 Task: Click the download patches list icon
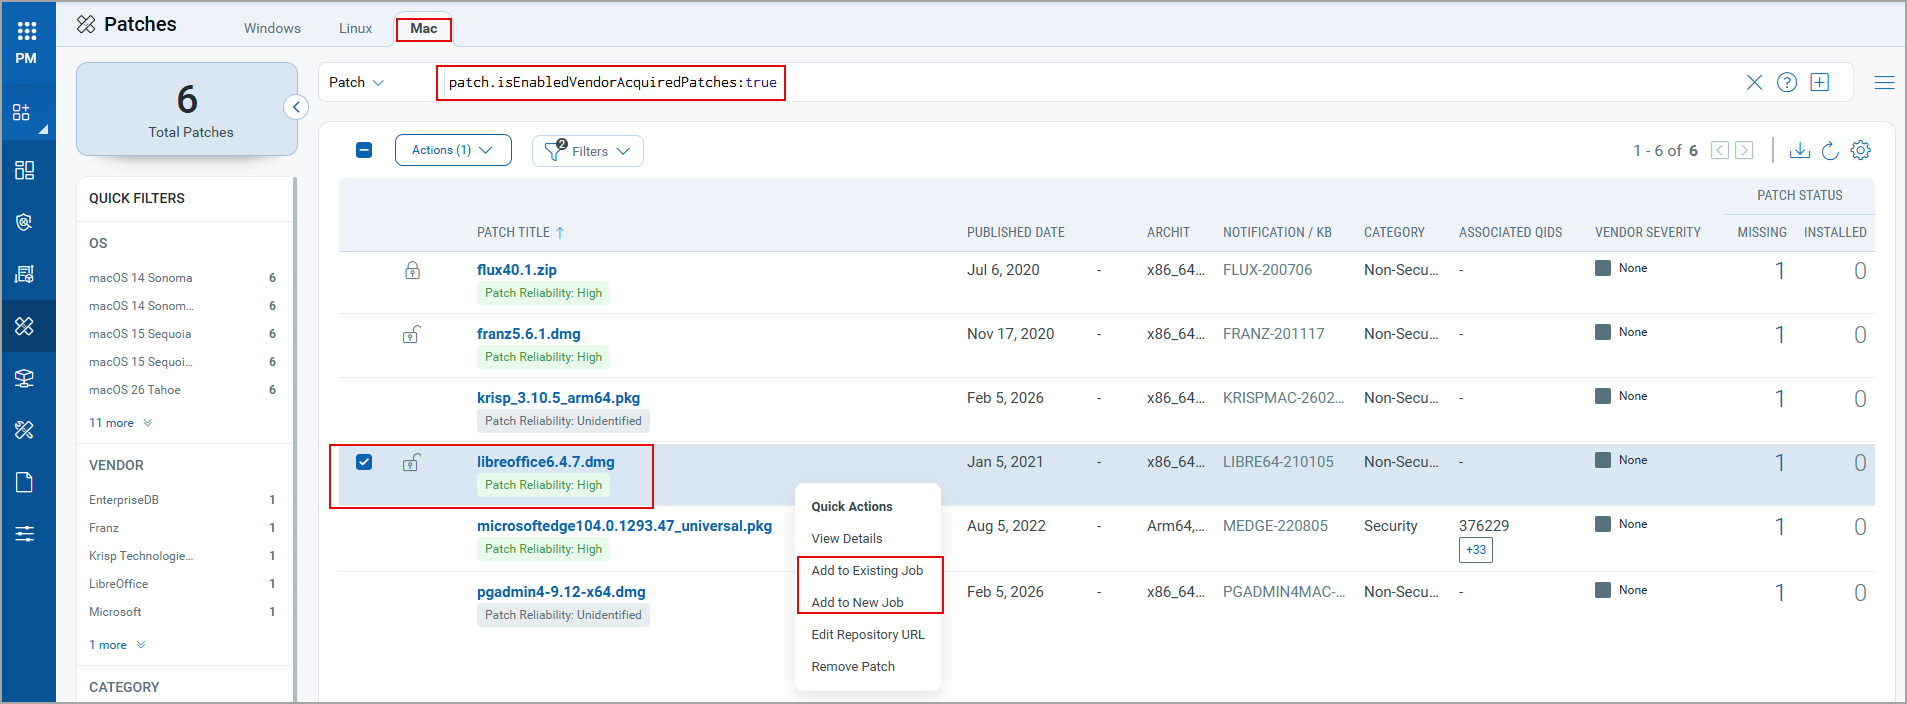pos(1799,150)
